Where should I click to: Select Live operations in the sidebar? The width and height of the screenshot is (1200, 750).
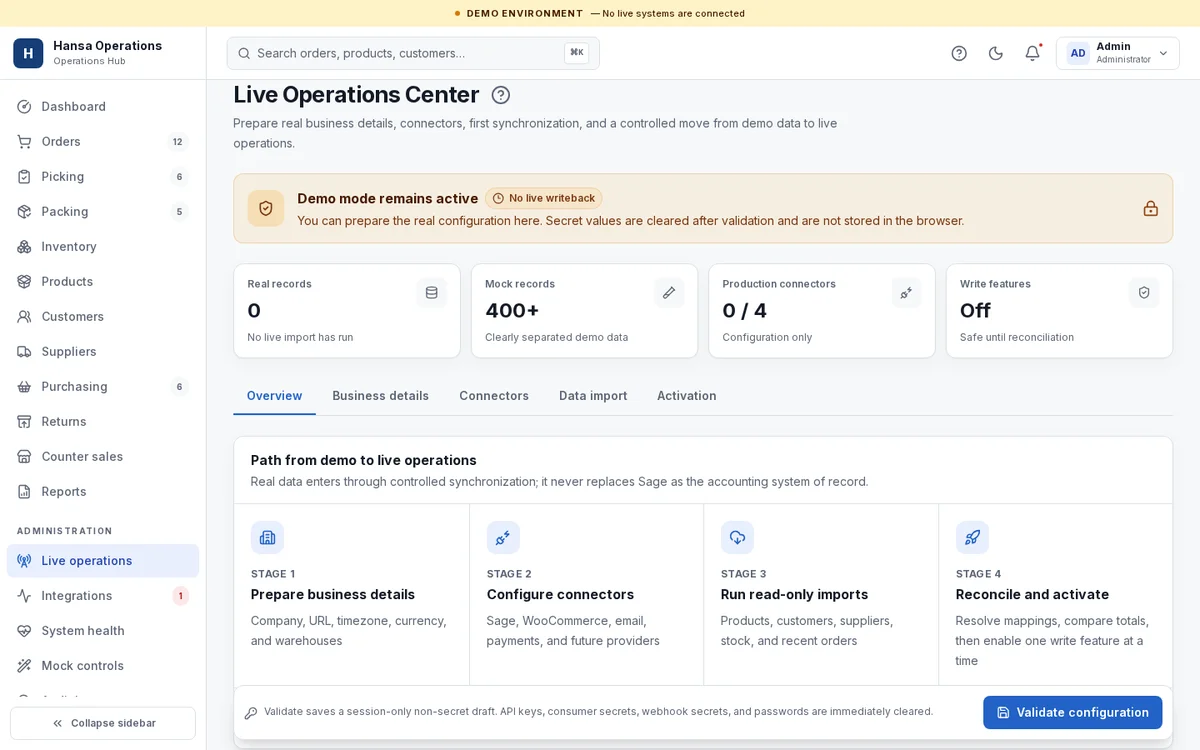[103, 561]
